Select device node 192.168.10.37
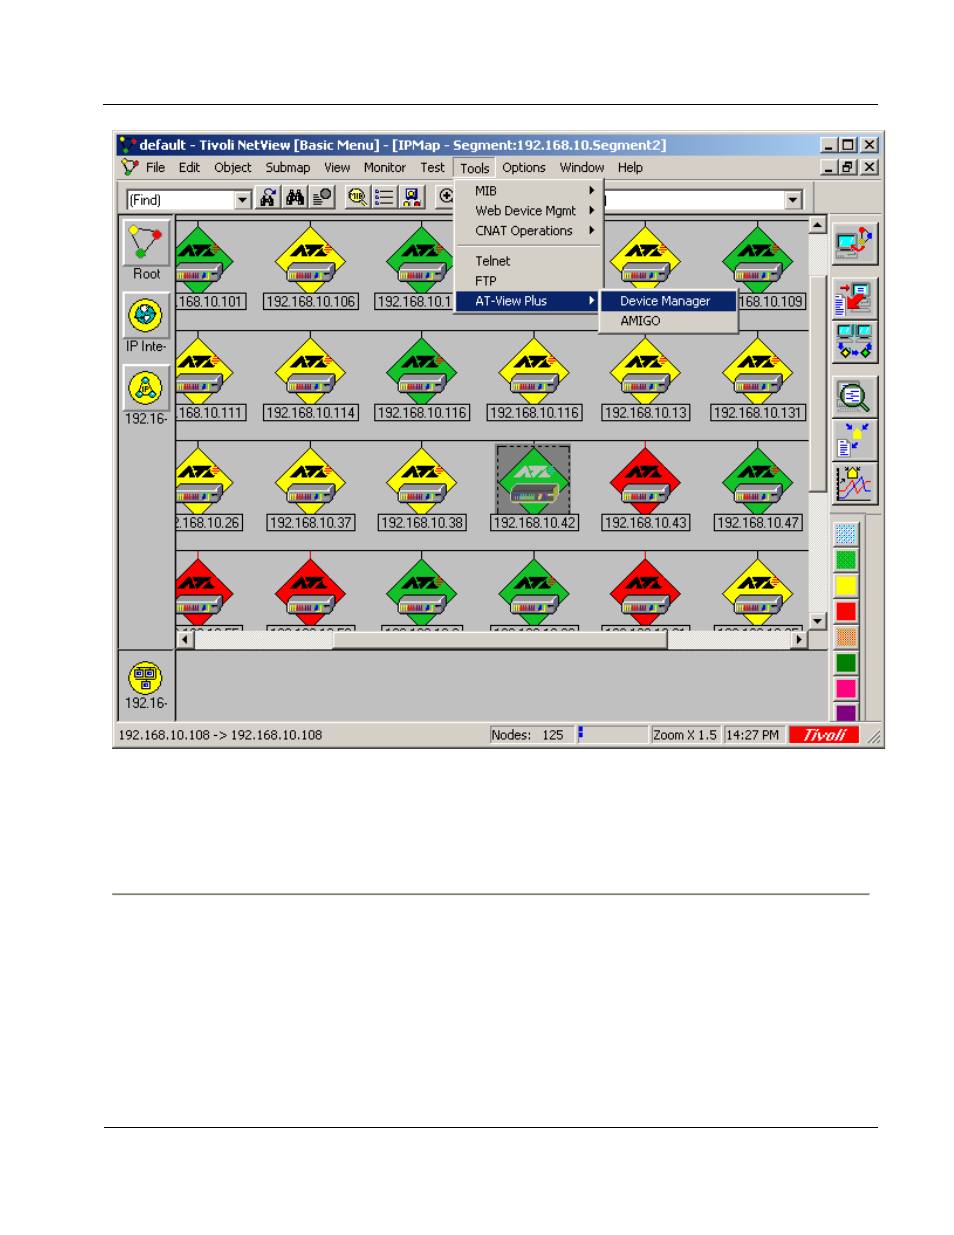 coord(311,490)
